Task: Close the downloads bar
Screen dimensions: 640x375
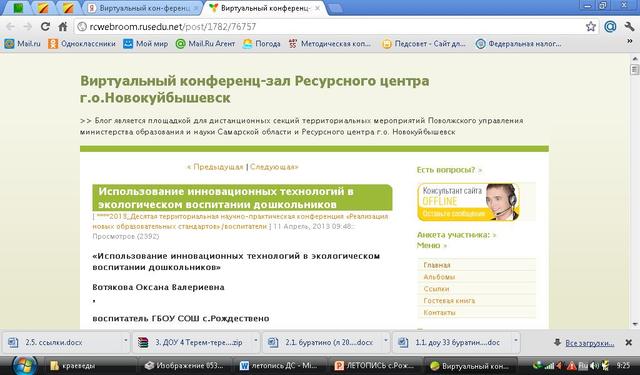Action: (629, 343)
